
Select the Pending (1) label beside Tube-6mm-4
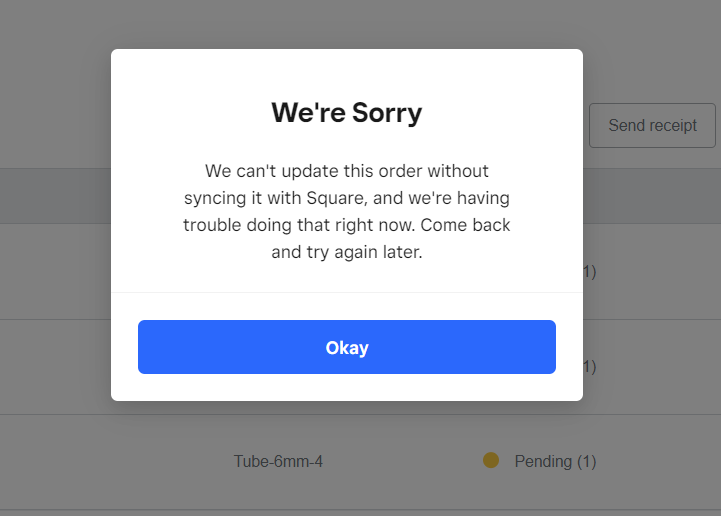(x=555, y=461)
